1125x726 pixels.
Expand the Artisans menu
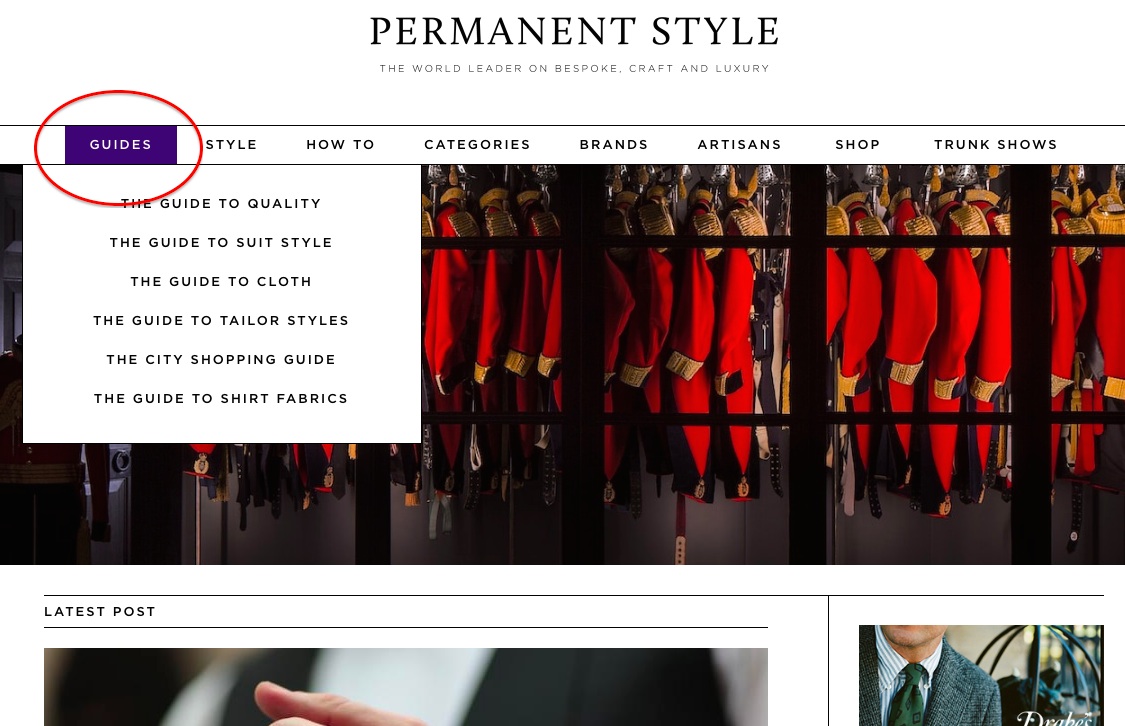[x=740, y=145]
